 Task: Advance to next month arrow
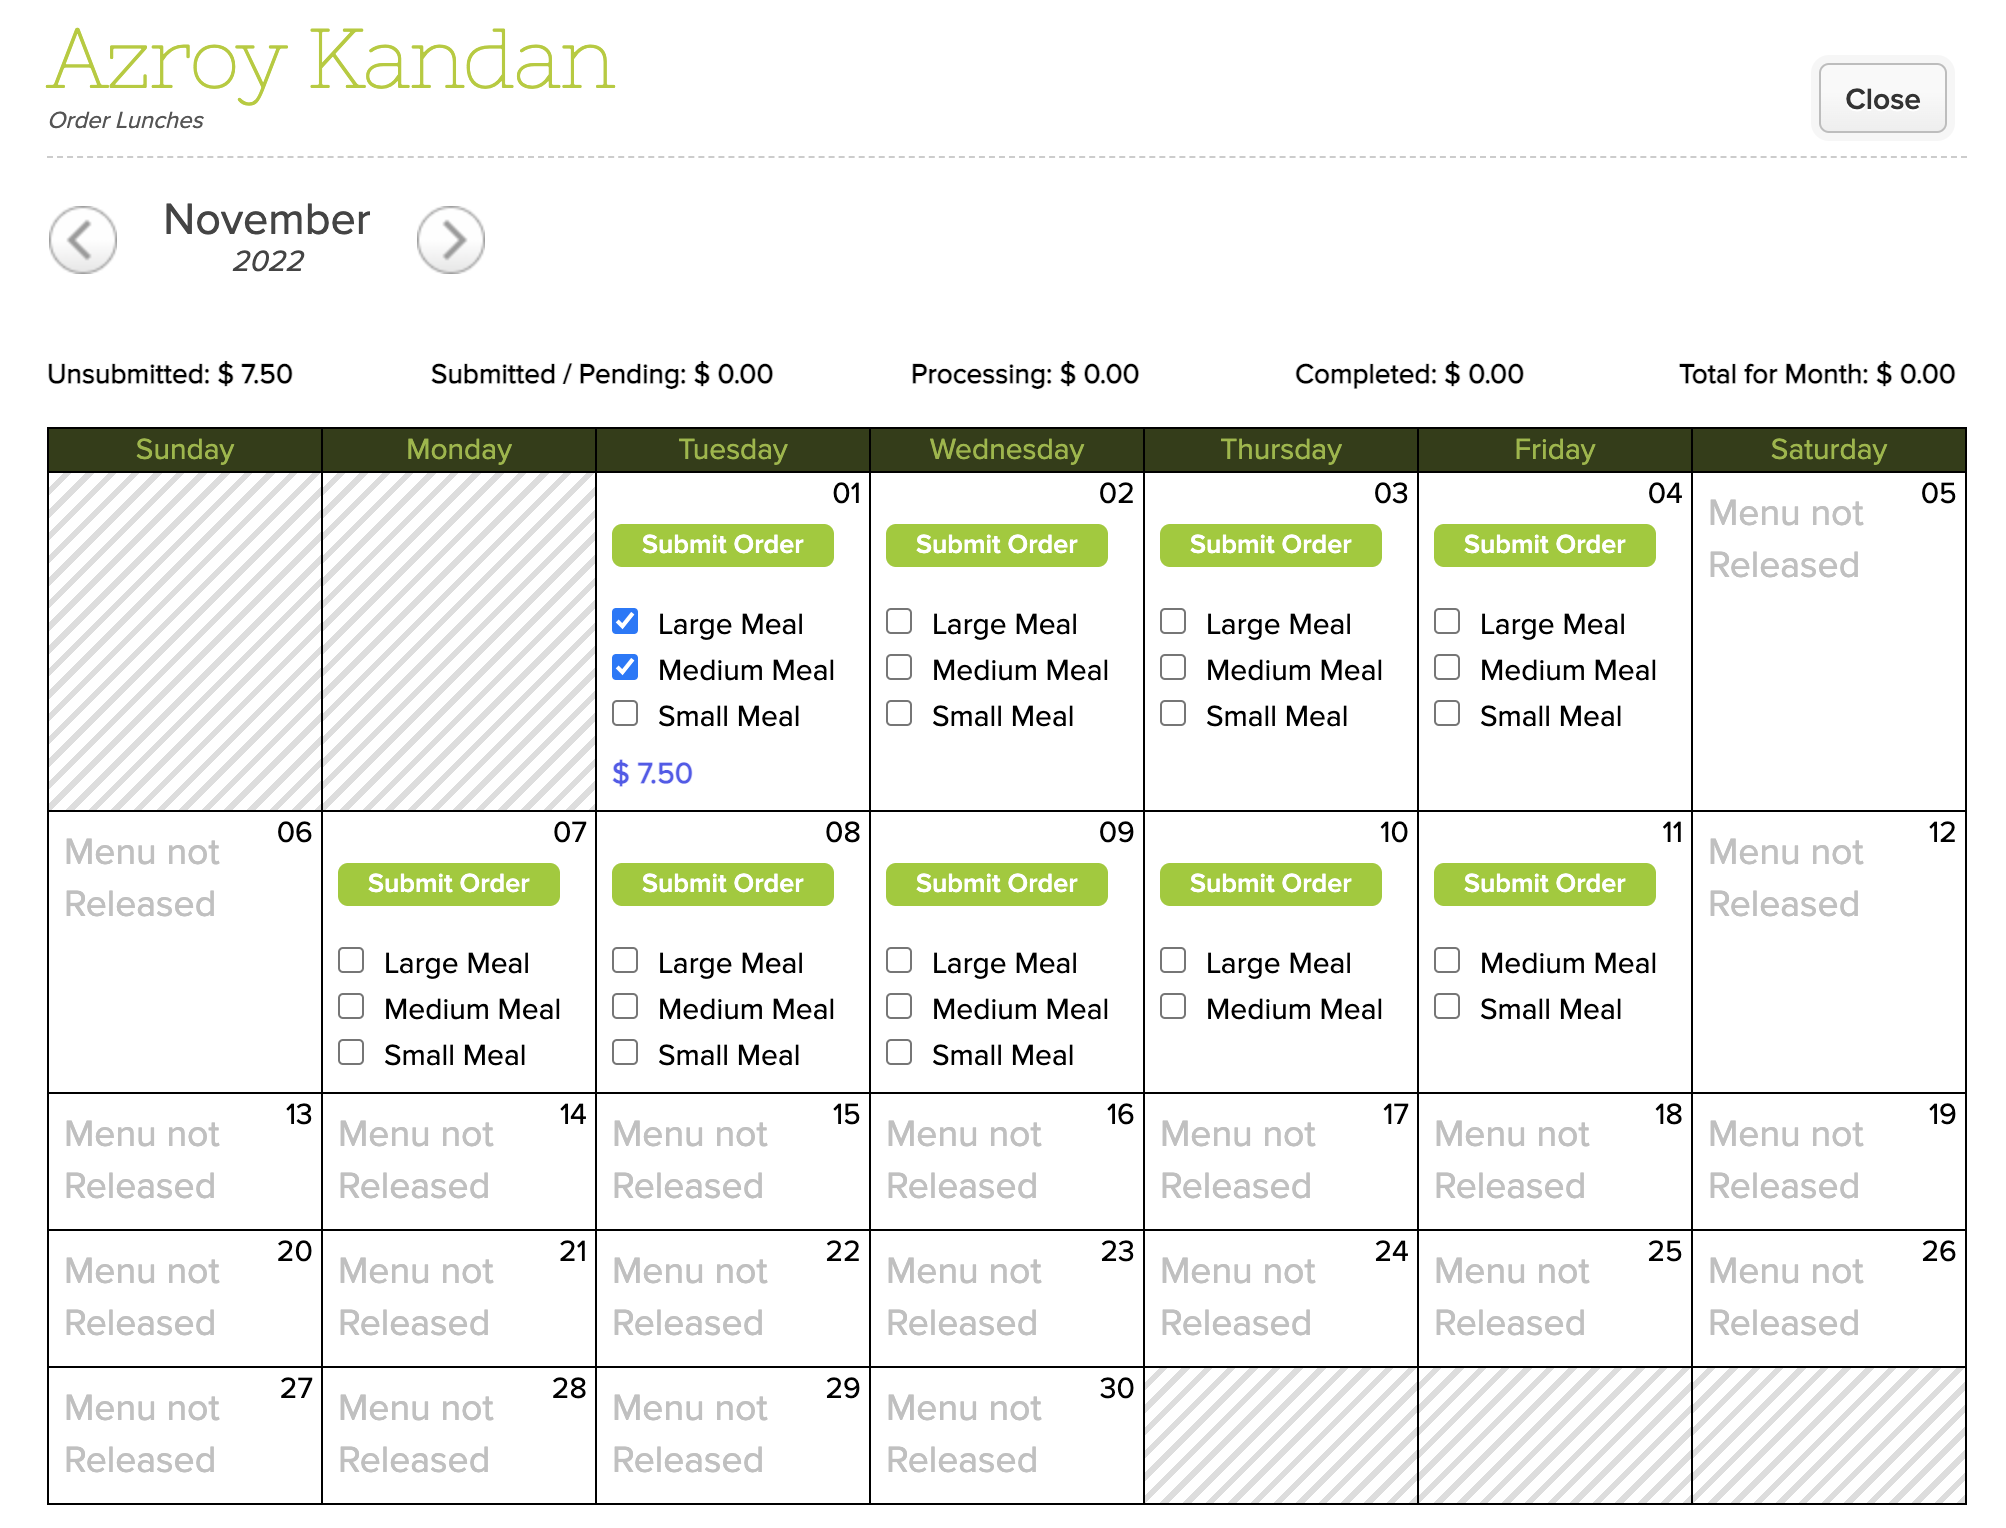point(451,240)
